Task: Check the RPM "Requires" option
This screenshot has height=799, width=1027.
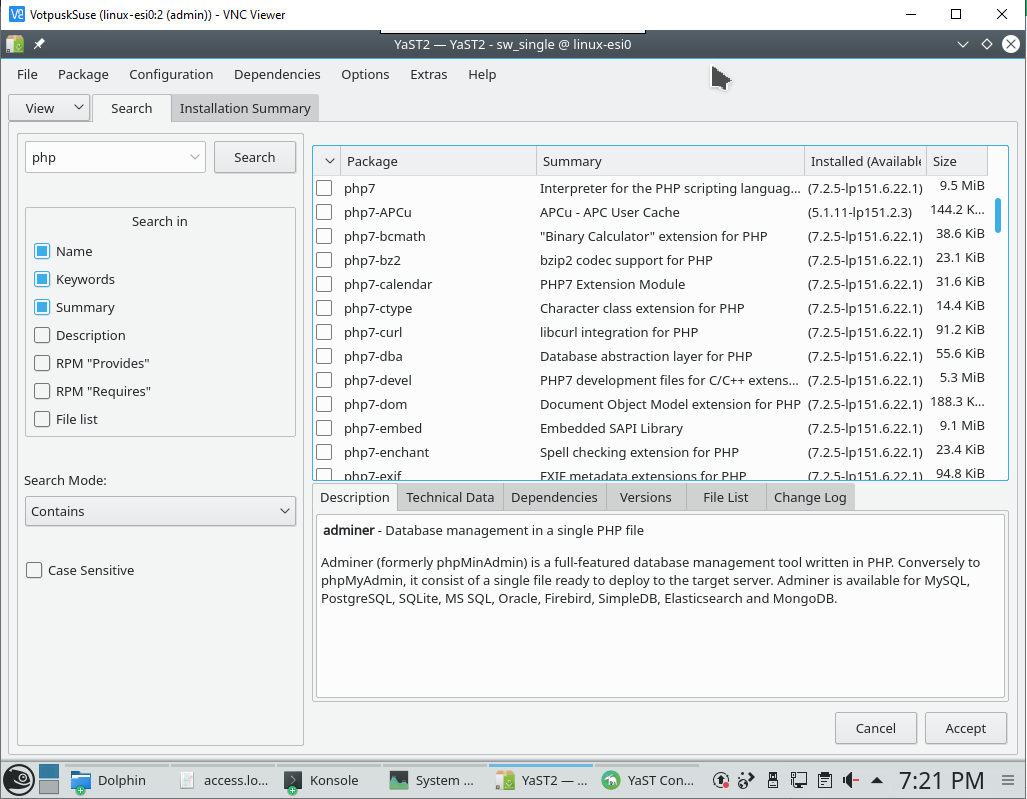Action: click(x=42, y=391)
